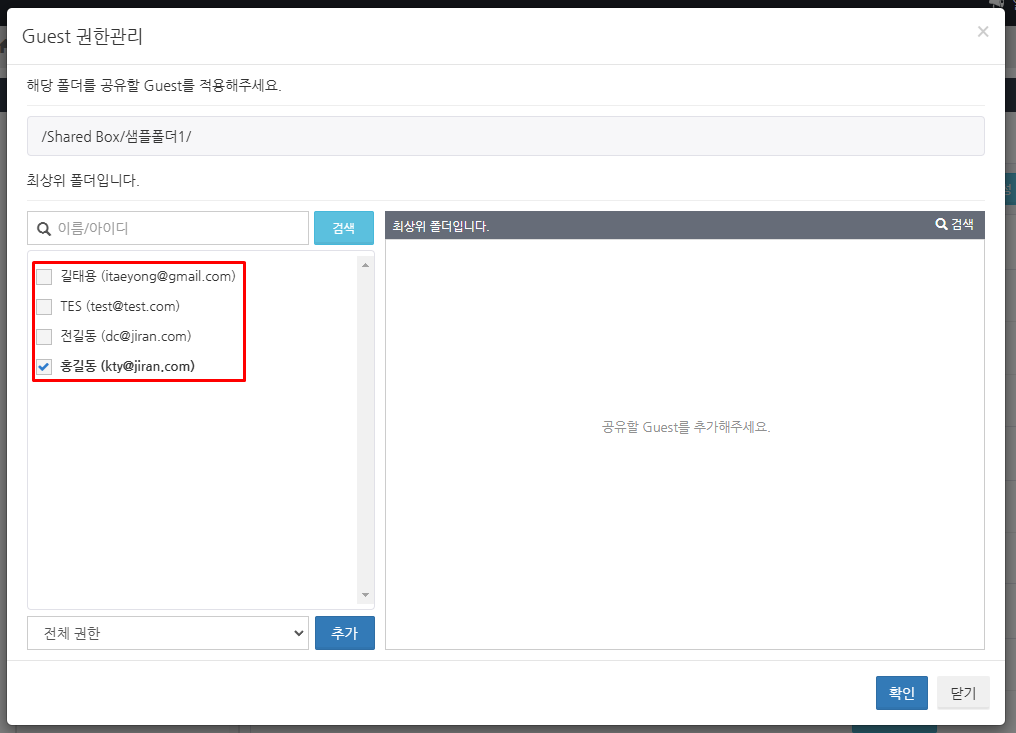This screenshot has width=1016, height=733.
Task: Click the empty '공유할 Guest를 추가해주세요' panel
Action: [685, 427]
